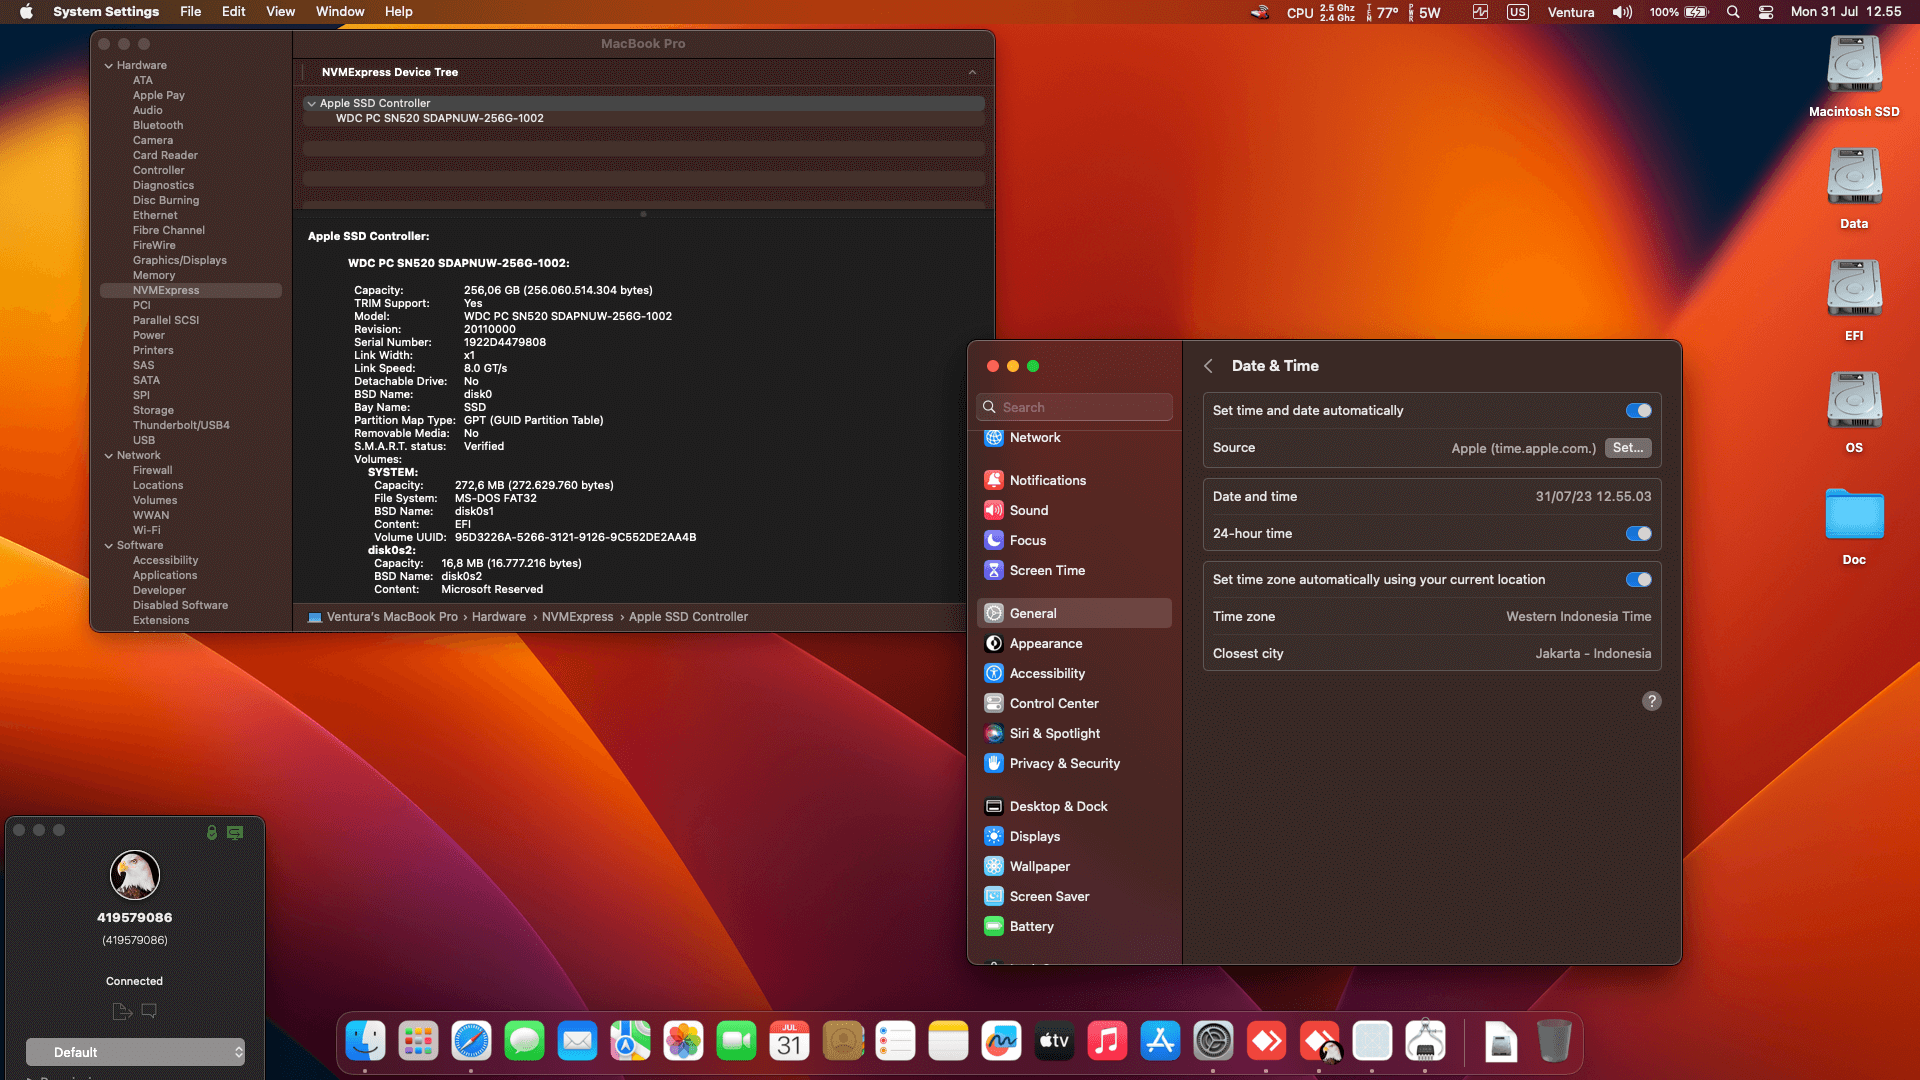Collapse the Software section in System Information

coord(109,546)
